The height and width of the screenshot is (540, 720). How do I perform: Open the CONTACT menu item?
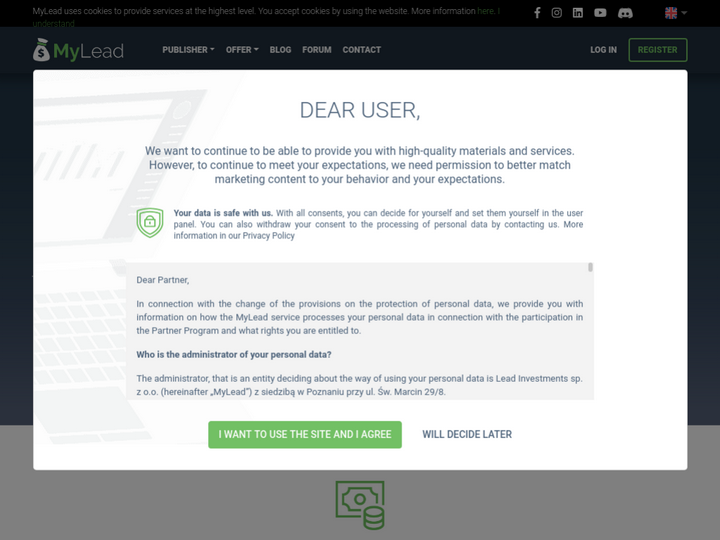tap(362, 50)
